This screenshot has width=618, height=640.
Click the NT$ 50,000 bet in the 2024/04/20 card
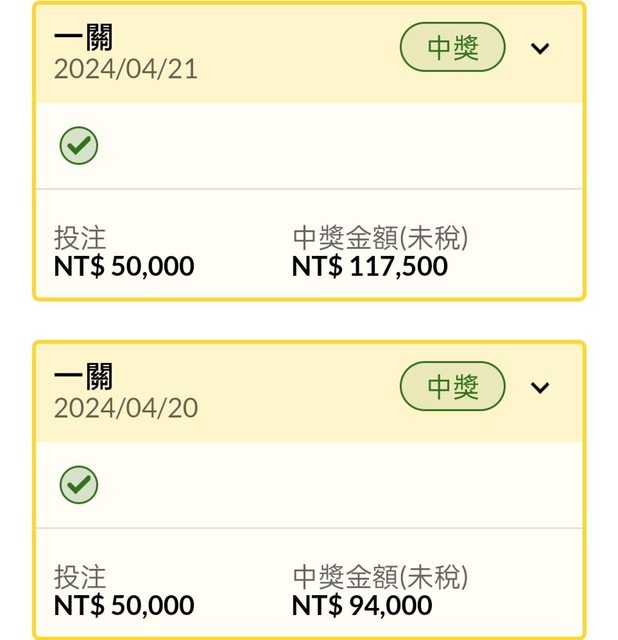(124, 606)
